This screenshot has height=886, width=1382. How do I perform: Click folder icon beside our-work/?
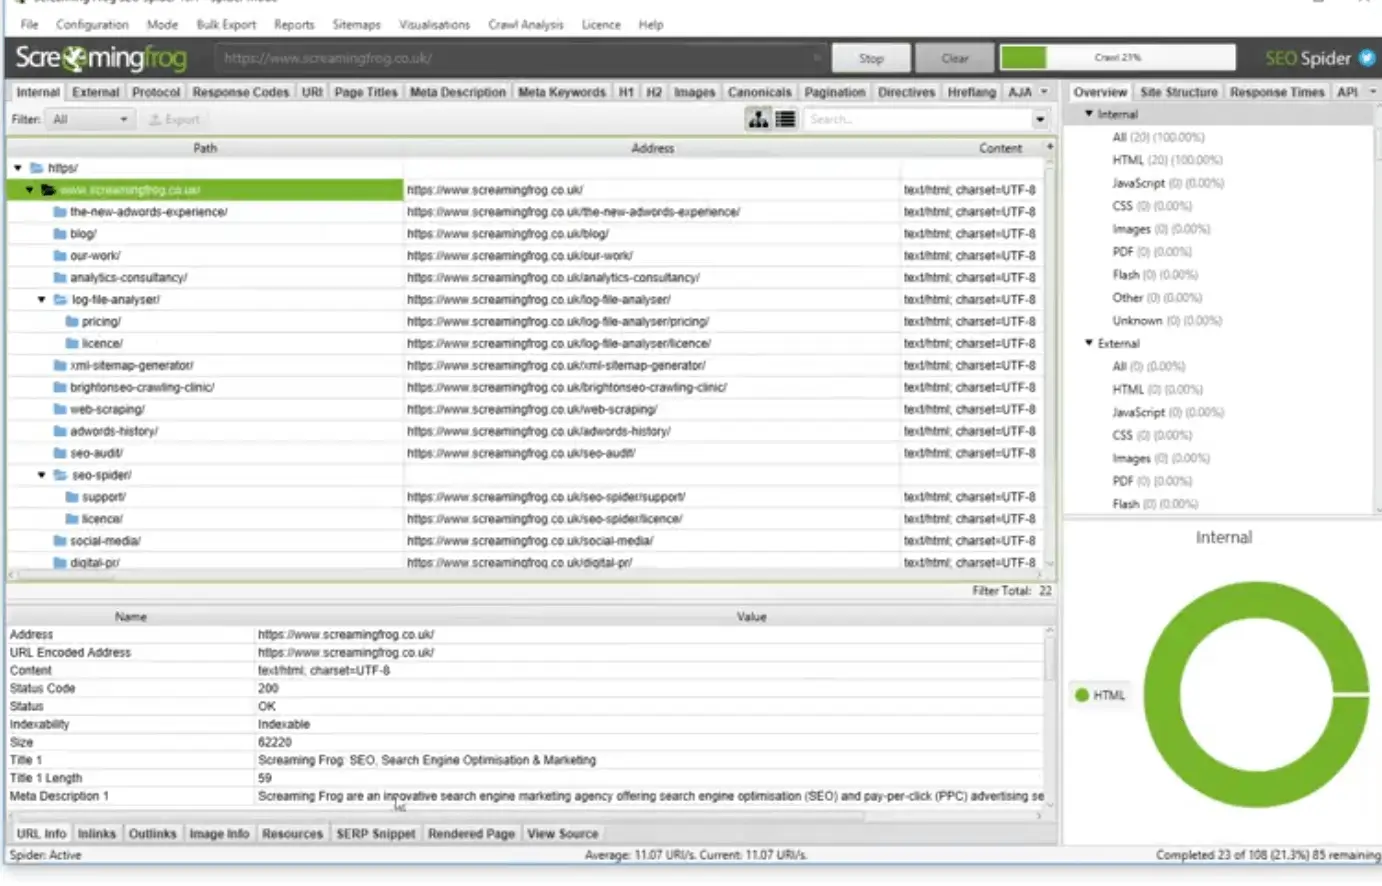point(60,256)
